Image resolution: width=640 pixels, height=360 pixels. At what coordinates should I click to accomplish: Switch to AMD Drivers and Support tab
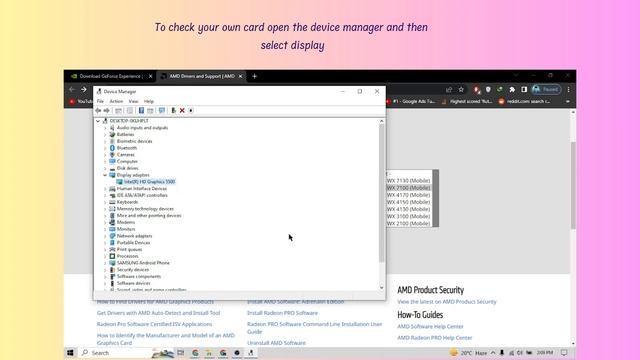pos(202,76)
